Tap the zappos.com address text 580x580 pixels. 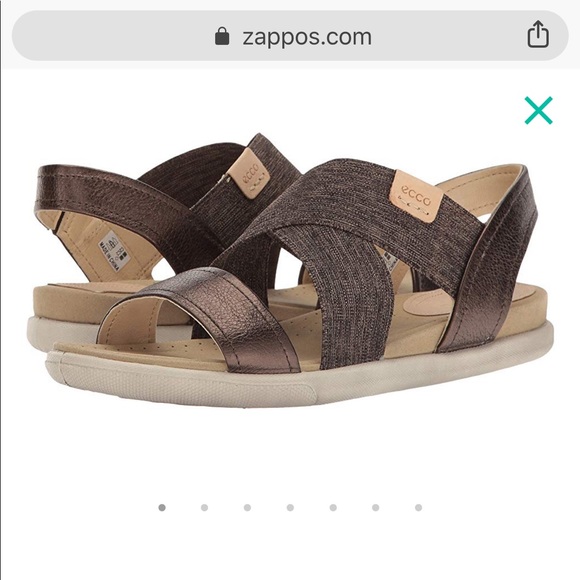(x=307, y=37)
